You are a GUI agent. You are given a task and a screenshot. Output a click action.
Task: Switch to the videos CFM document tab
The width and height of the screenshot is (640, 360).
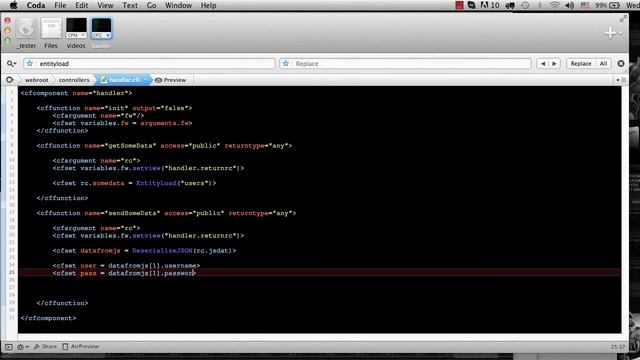click(76, 29)
